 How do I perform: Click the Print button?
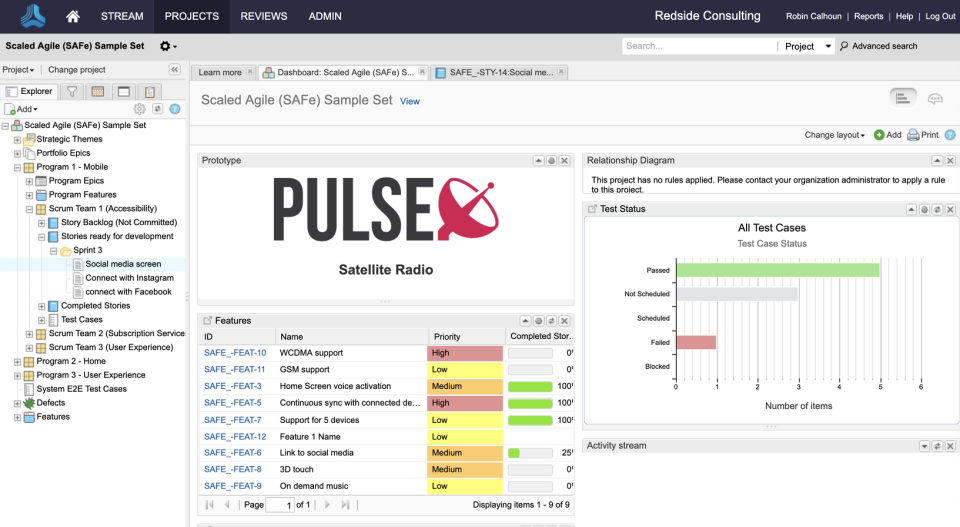point(923,135)
